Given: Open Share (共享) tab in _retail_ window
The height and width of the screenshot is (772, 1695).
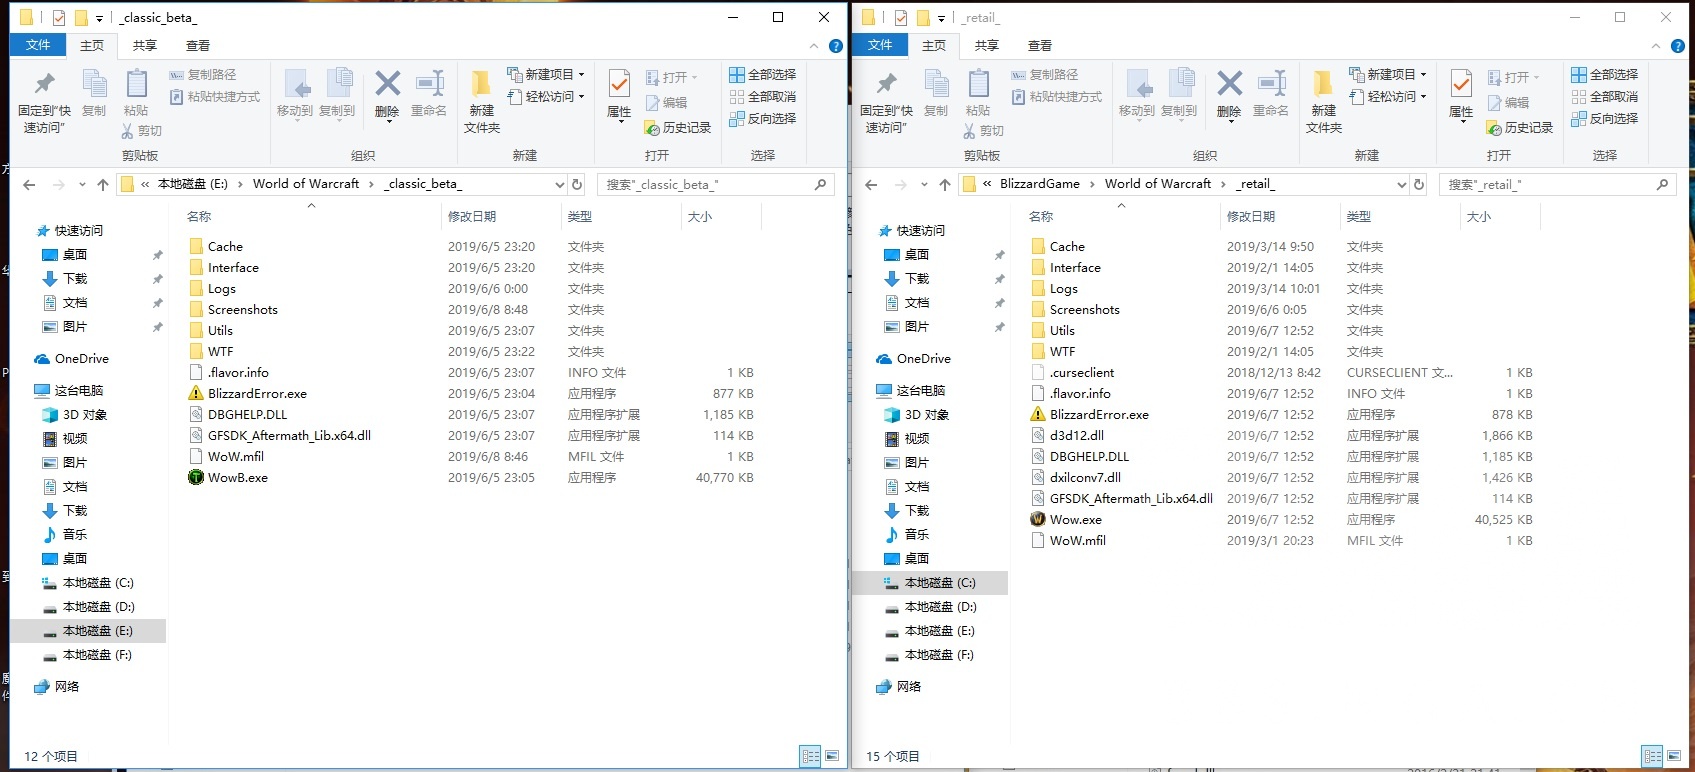Looking at the screenshot, I should 987,46.
